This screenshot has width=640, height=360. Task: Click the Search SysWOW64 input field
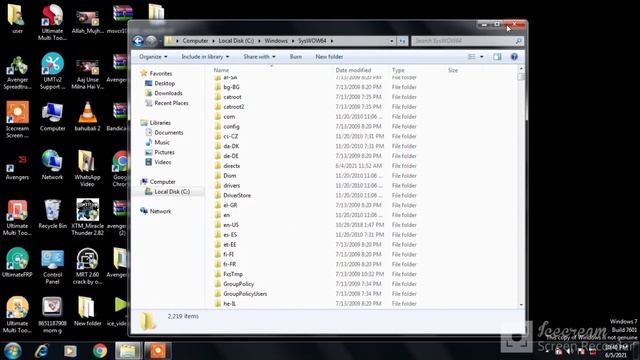pos(467,41)
